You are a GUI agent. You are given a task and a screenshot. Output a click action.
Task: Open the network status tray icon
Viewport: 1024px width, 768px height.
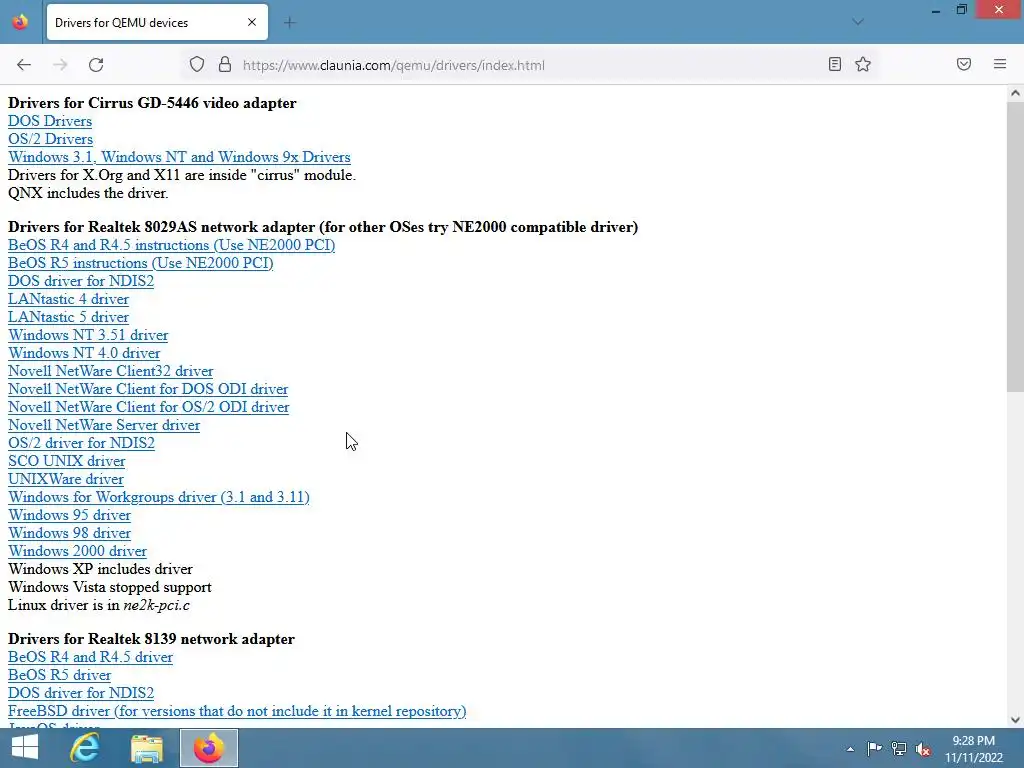point(899,749)
